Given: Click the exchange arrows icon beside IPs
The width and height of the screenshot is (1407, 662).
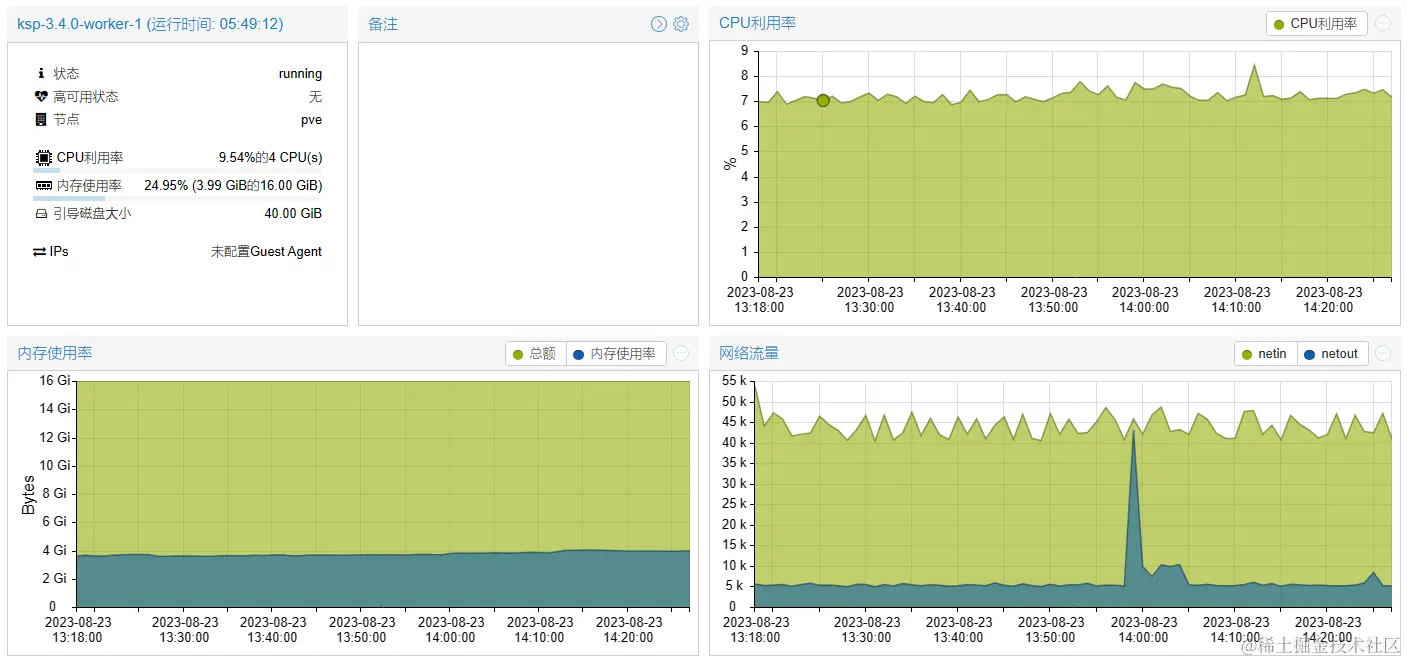Looking at the screenshot, I should point(39,251).
